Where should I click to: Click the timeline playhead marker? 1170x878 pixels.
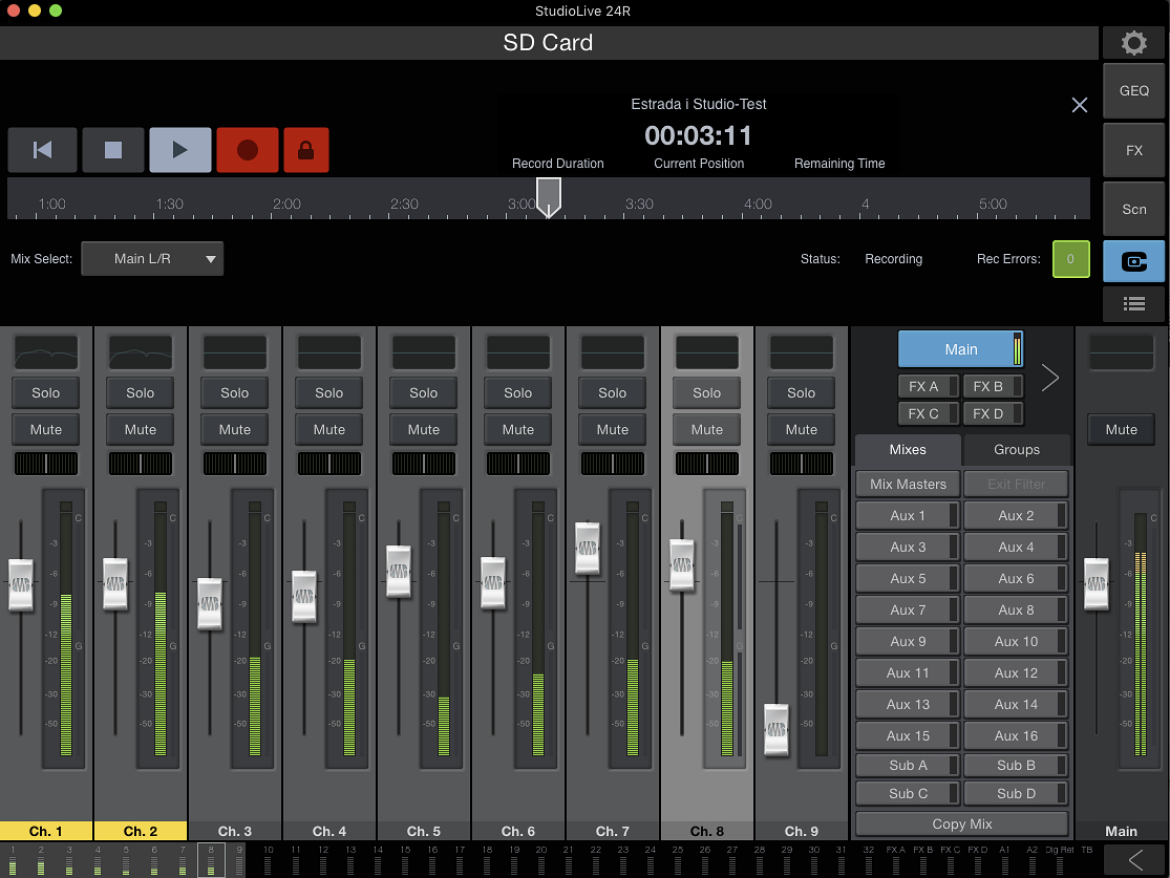548,197
